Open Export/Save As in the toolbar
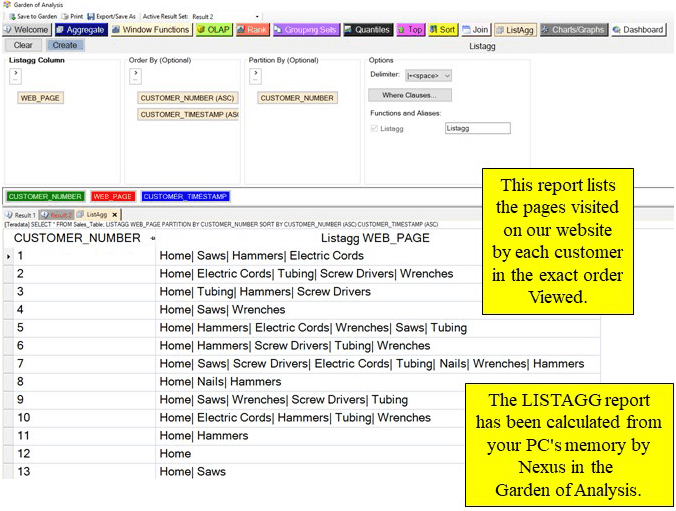The width and height of the screenshot is (676, 511). (x=111, y=17)
